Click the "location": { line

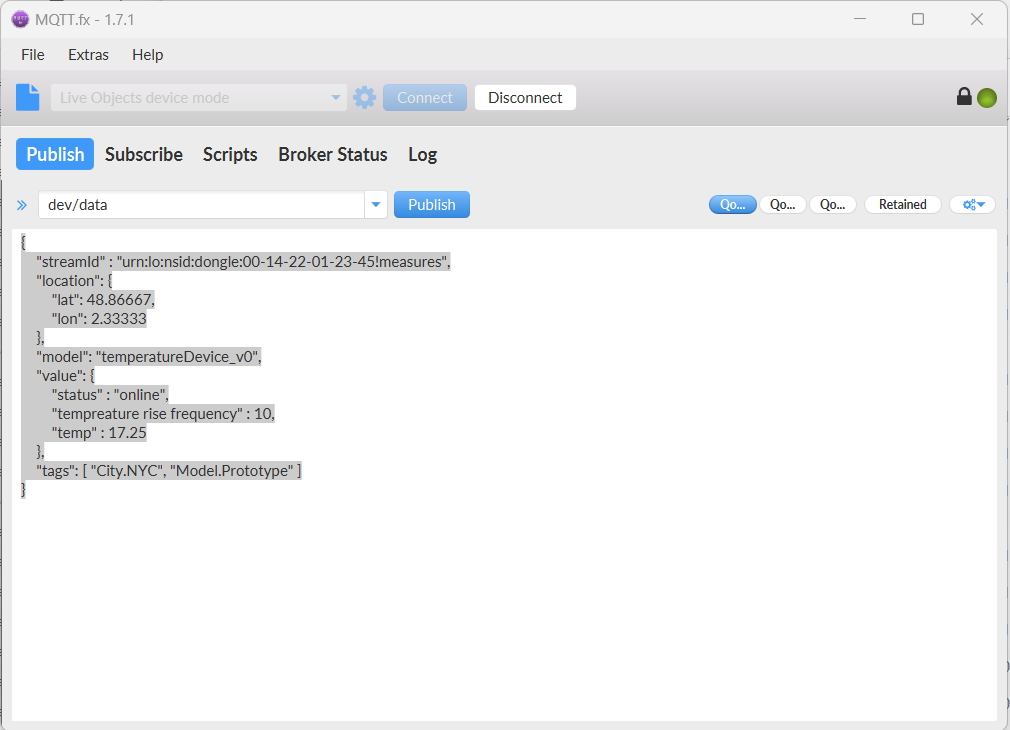pyautogui.click(x=74, y=280)
